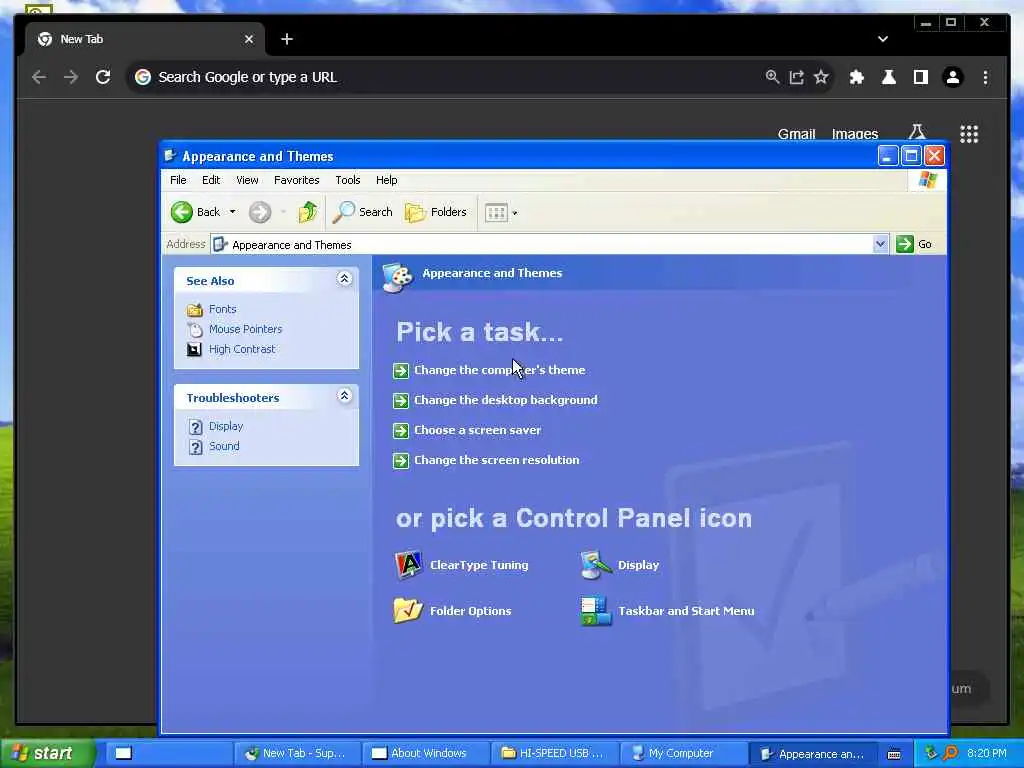1024x768 pixels.
Task: Open Images link in Chrome
Action: (x=854, y=134)
